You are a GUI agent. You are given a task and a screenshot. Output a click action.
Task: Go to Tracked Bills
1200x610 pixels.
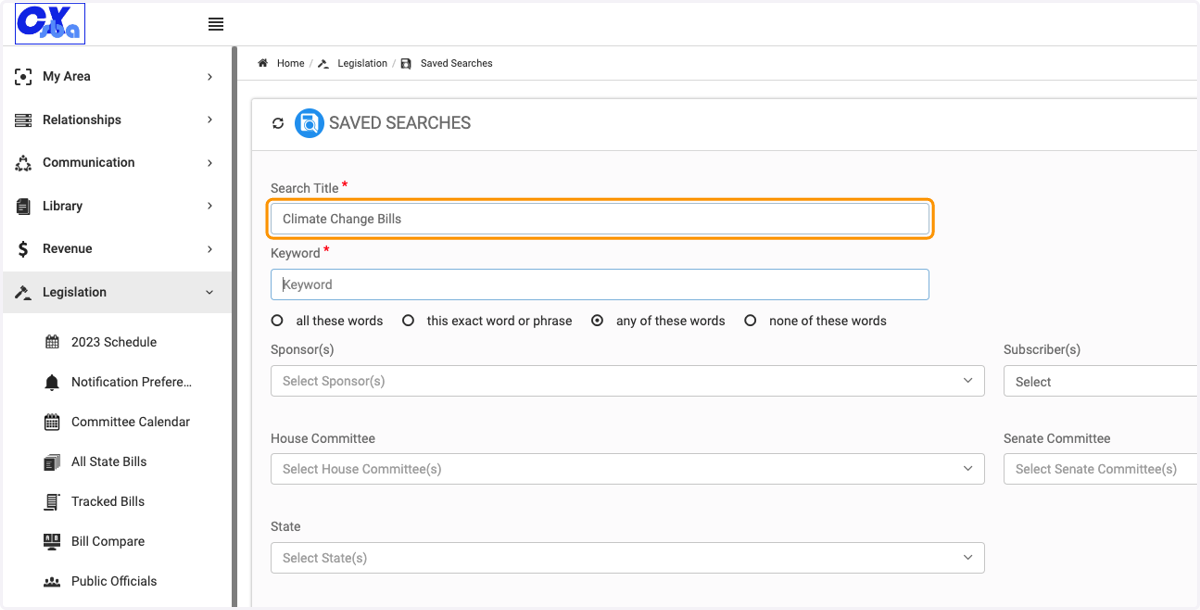tap(108, 502)
